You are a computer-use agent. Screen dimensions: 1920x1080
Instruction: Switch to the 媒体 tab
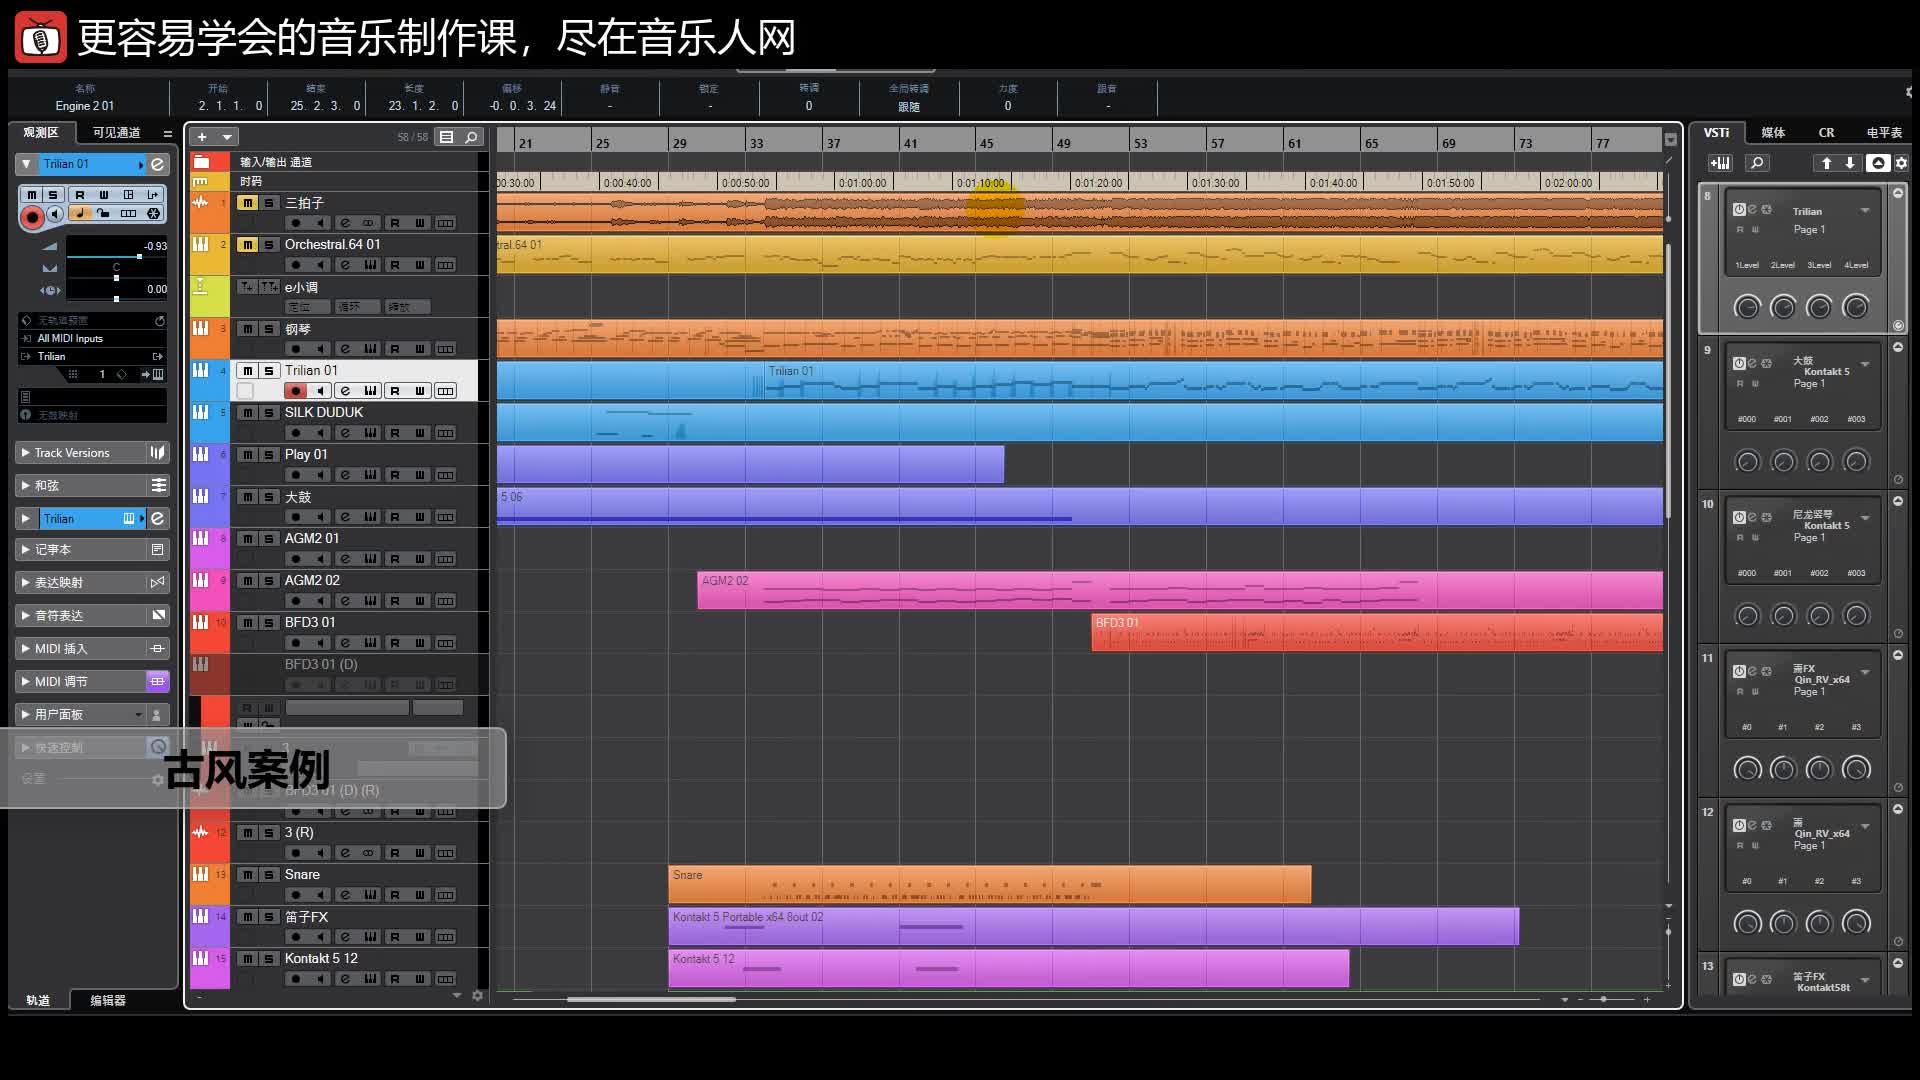1773,132
